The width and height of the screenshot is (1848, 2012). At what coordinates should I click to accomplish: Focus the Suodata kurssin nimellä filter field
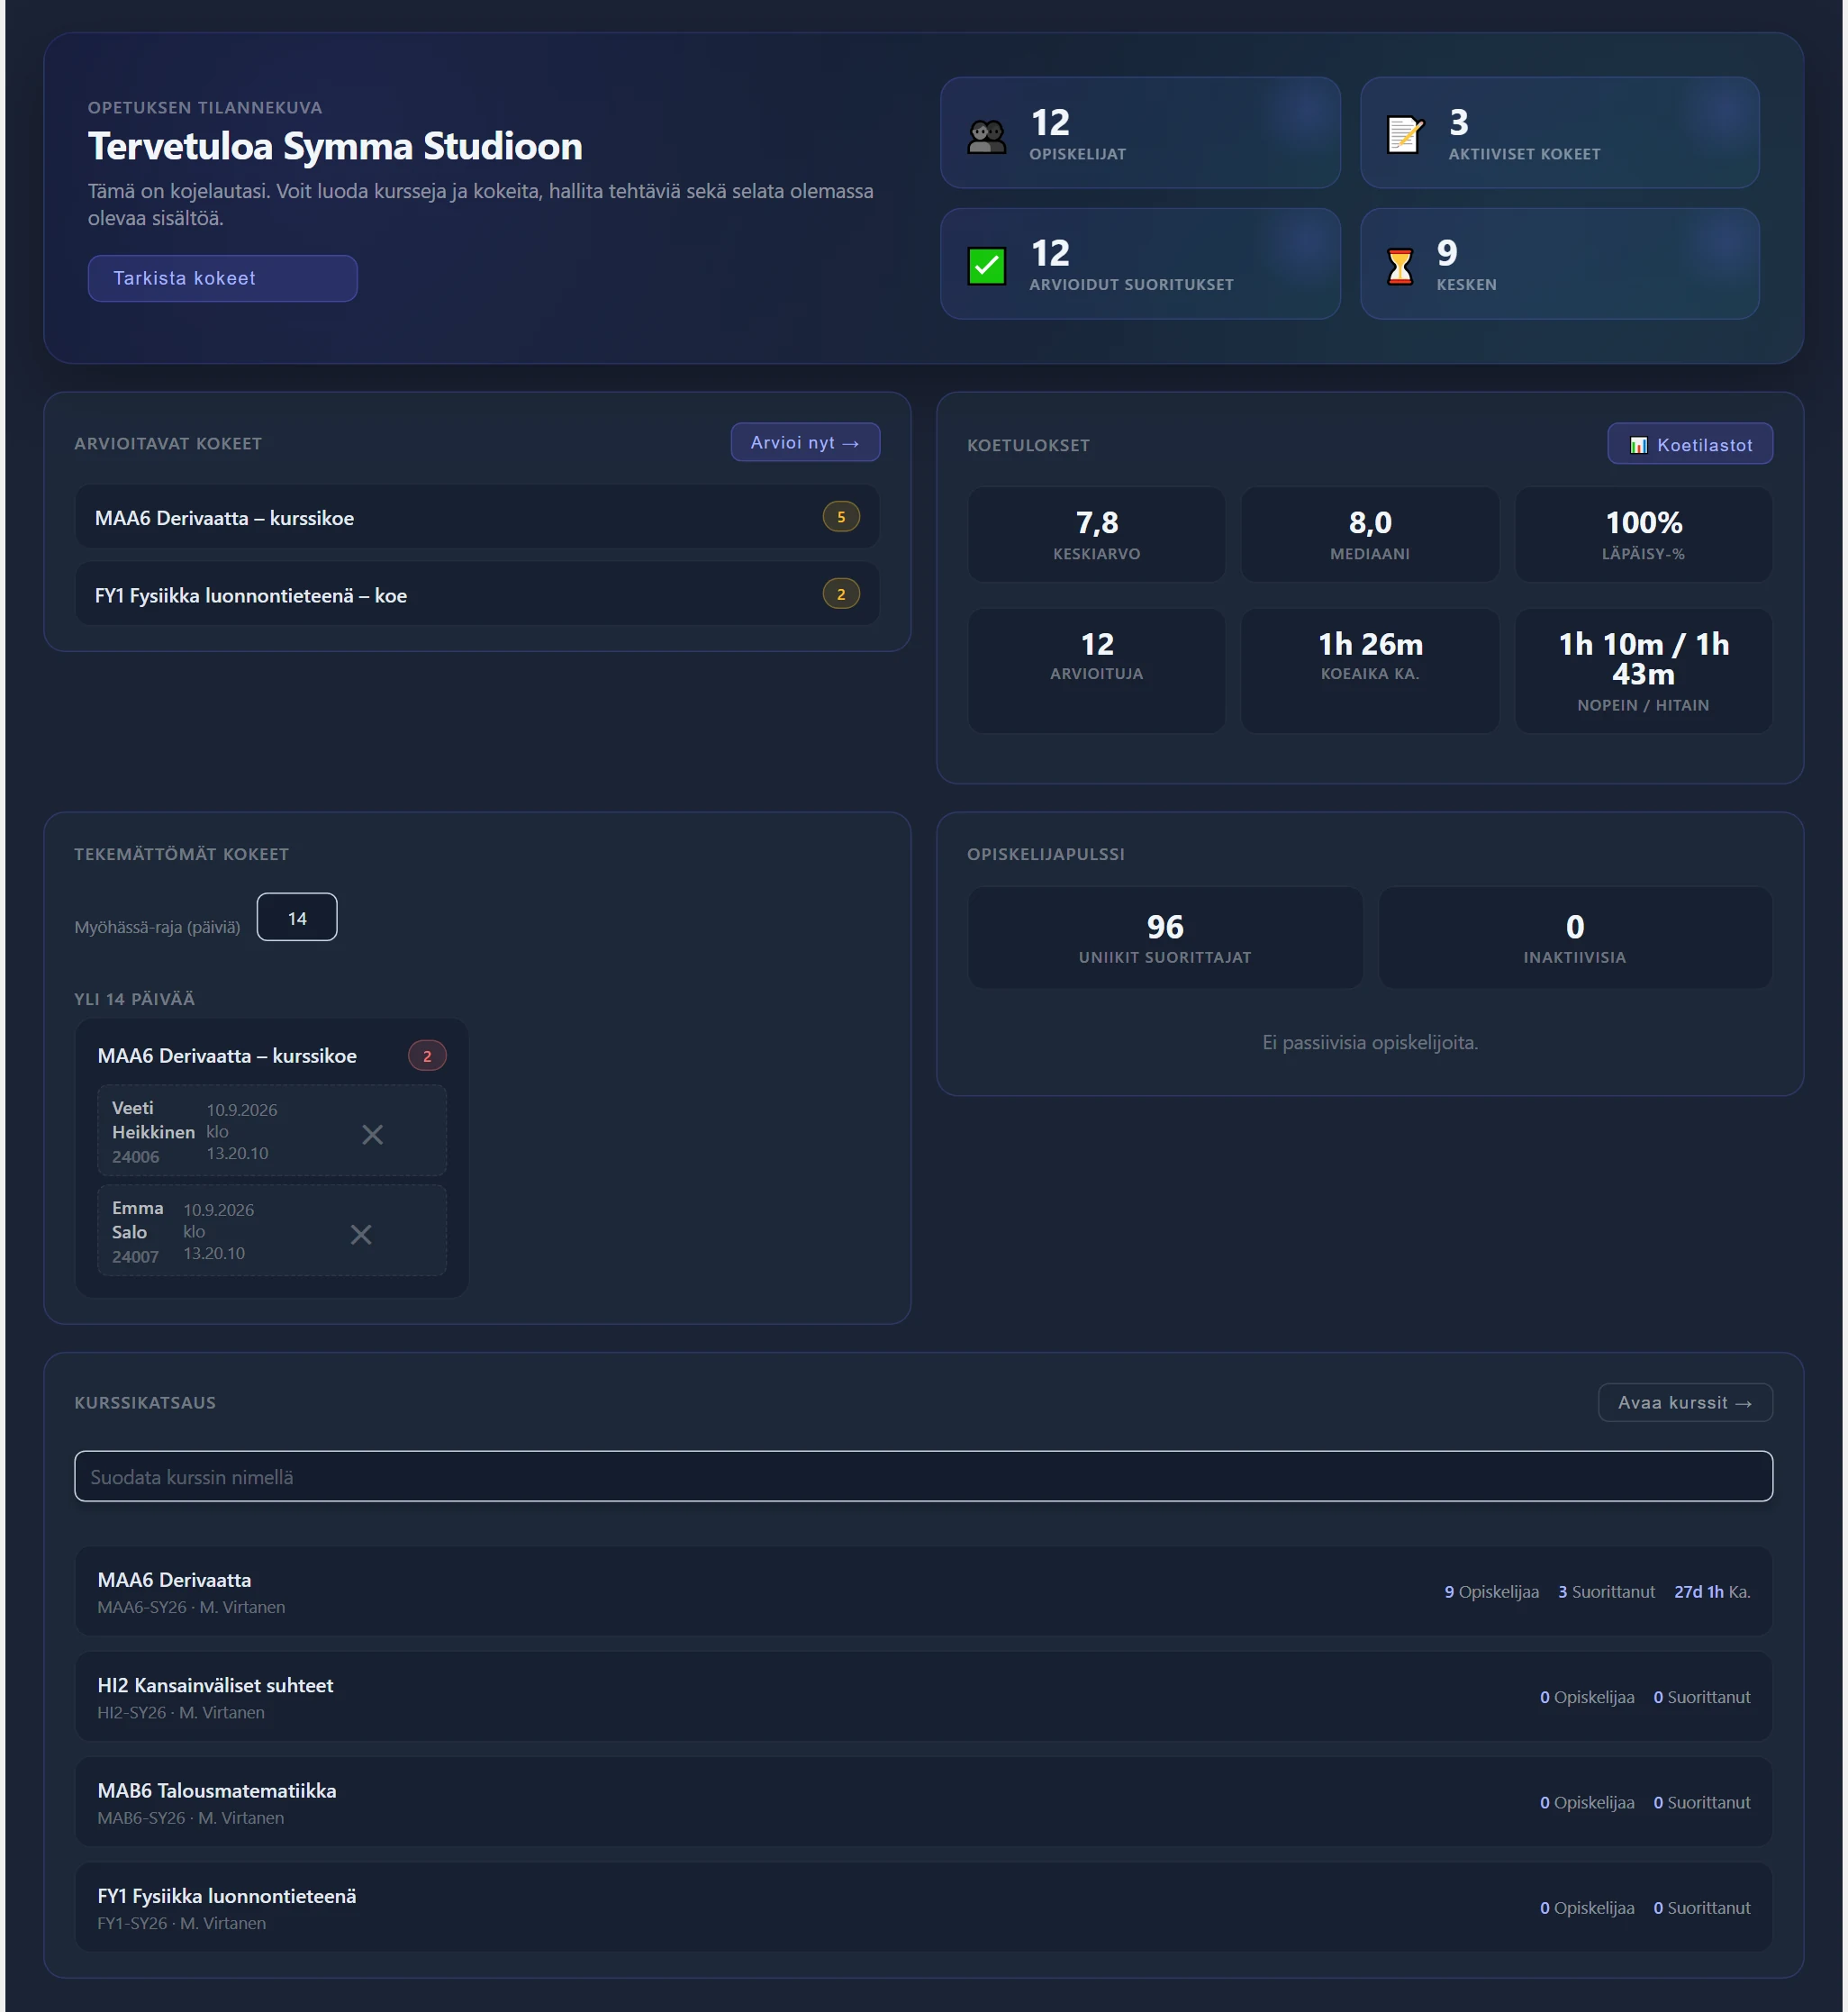tap(923, 1476)
